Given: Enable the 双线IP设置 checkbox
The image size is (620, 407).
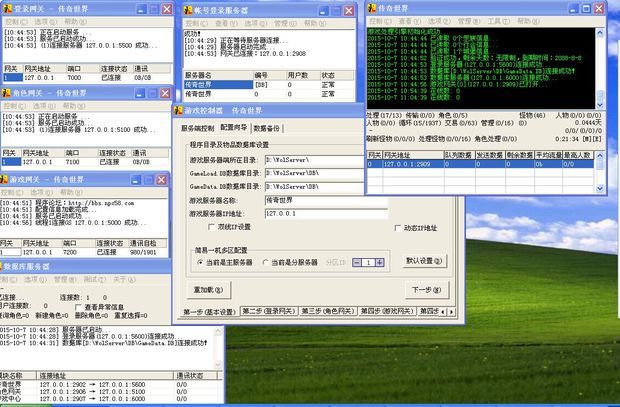Looking at the screenshot, I should tap(212, 227).
